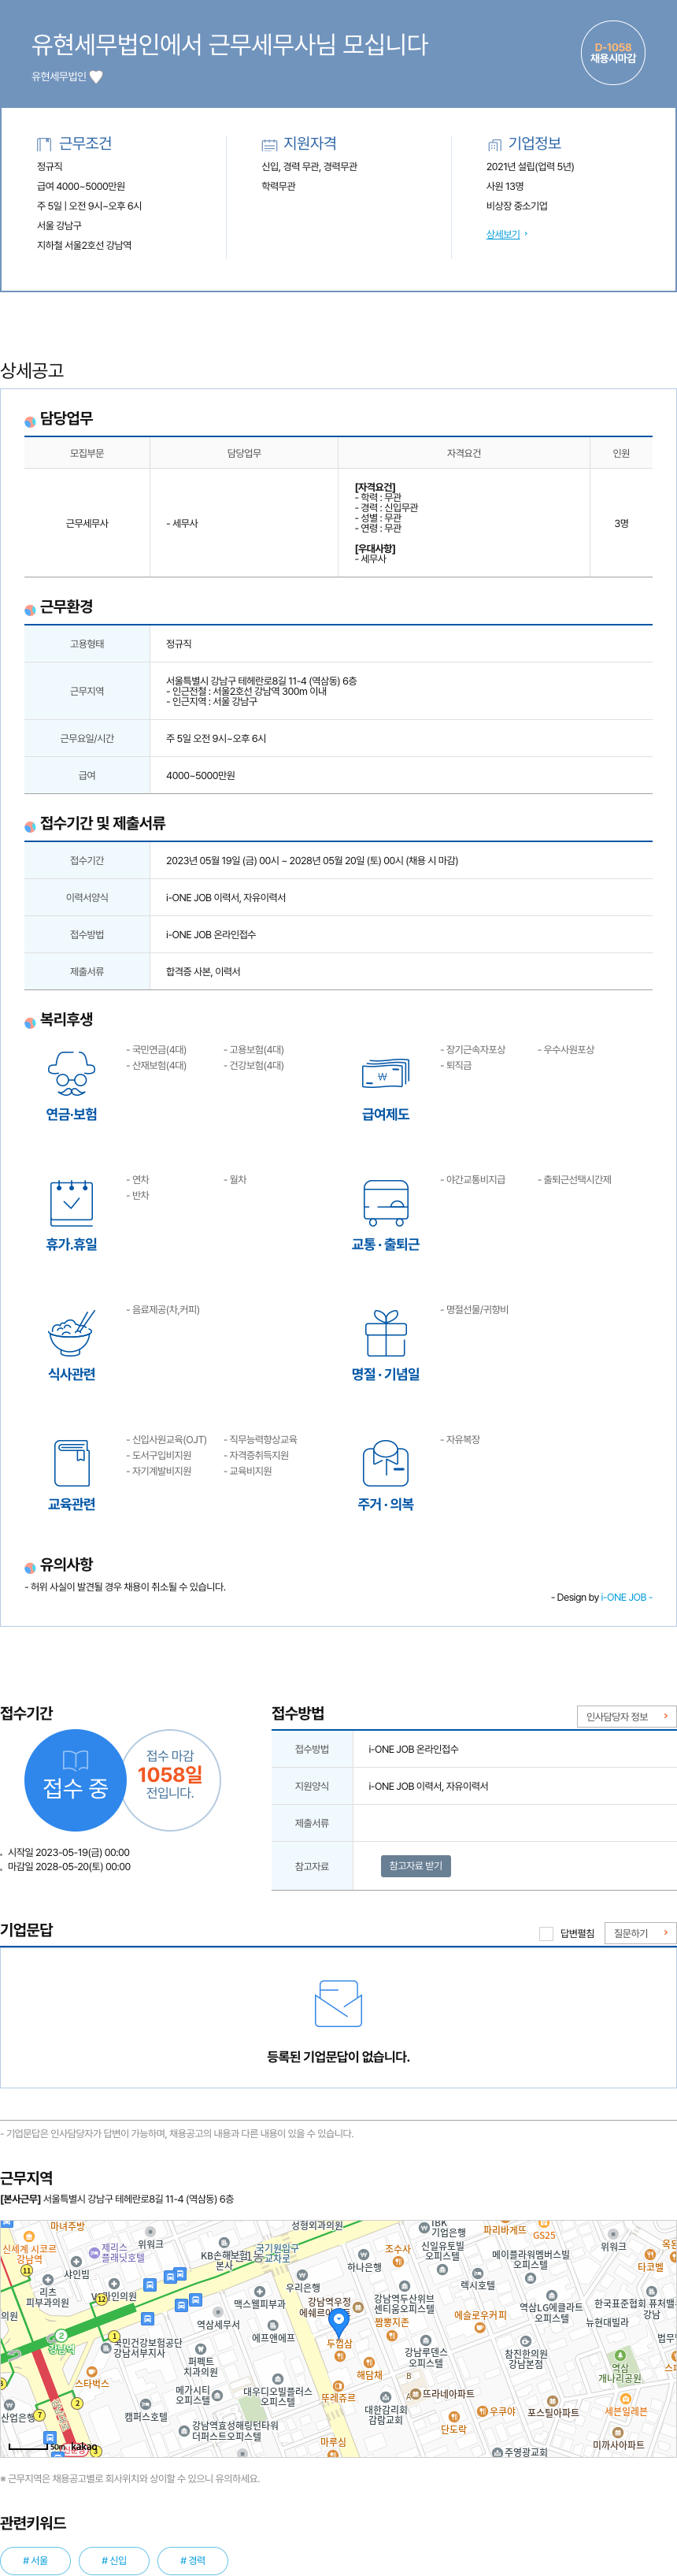Click the 교육관련 book icon

(x=71, y=1463)
